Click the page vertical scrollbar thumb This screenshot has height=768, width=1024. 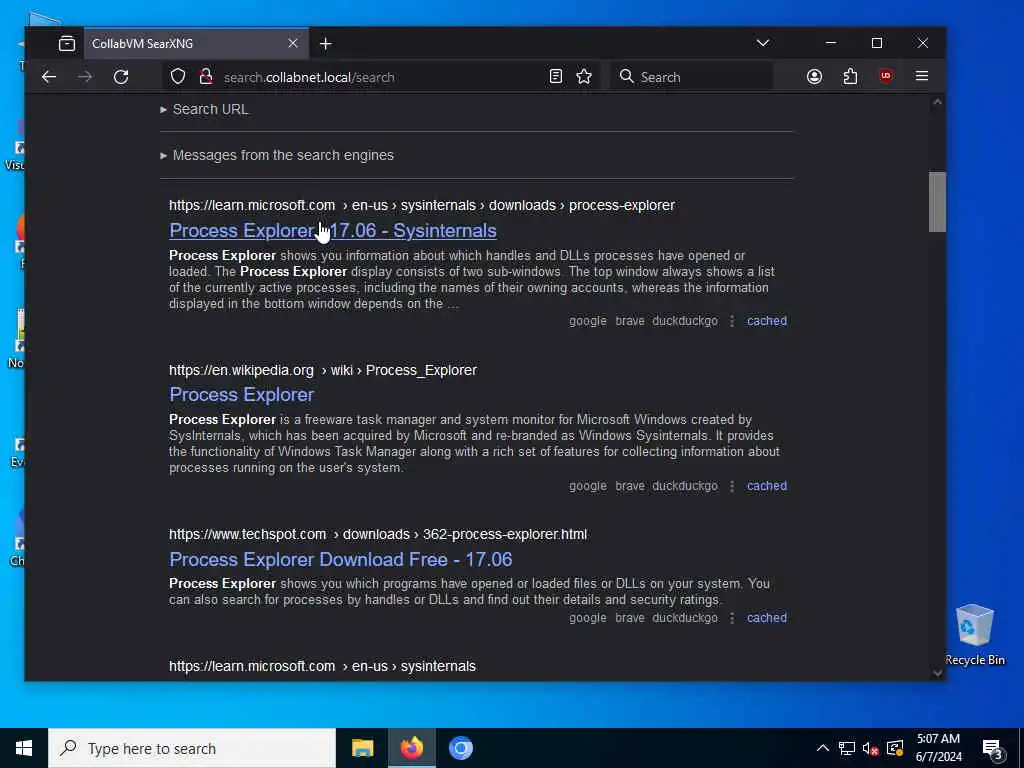(x=937, y=202)
